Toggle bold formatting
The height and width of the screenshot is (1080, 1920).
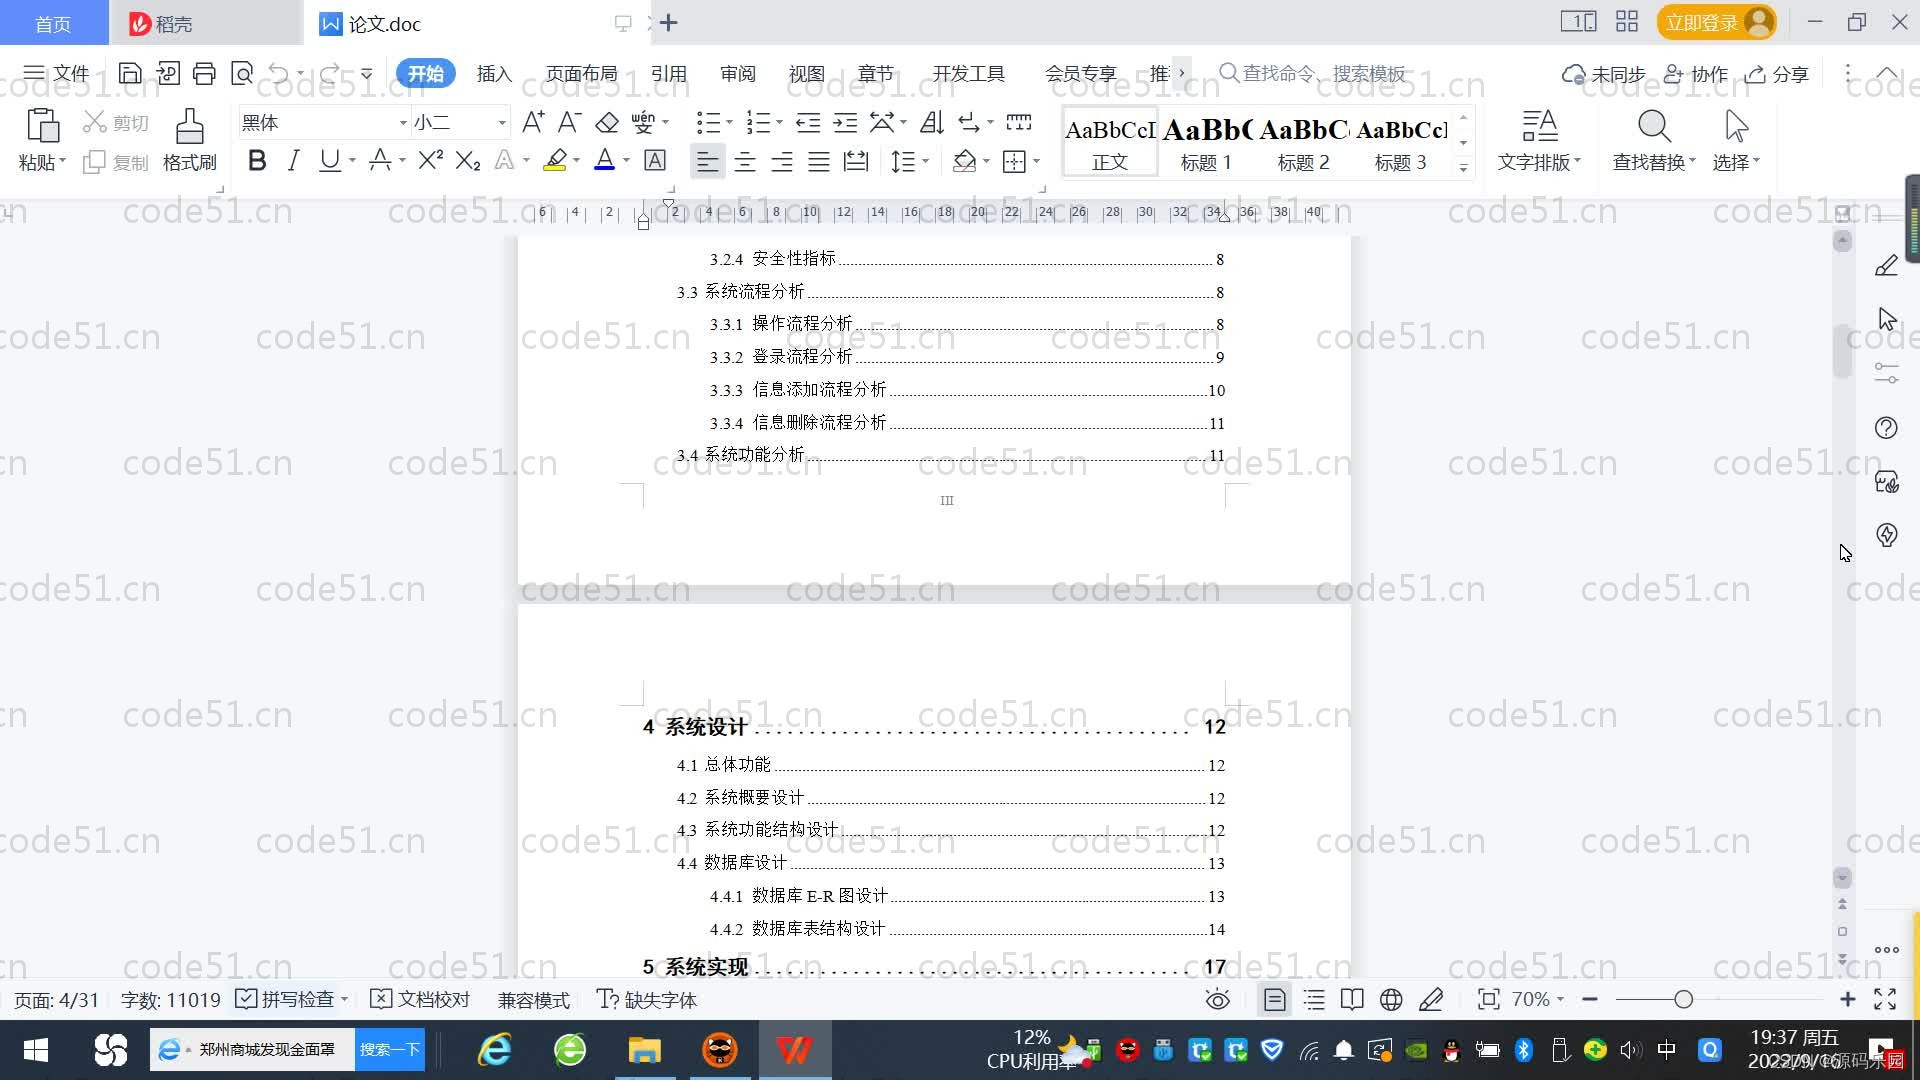[257, 160]
